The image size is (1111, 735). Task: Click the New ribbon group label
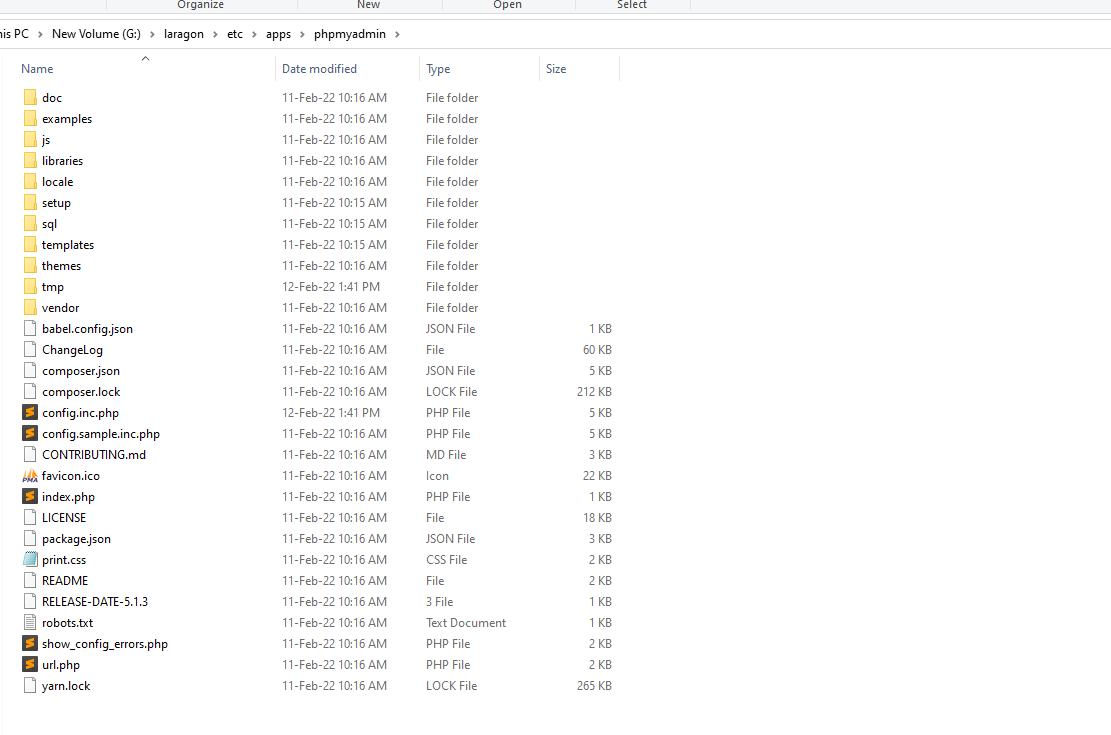click(368, 4)
